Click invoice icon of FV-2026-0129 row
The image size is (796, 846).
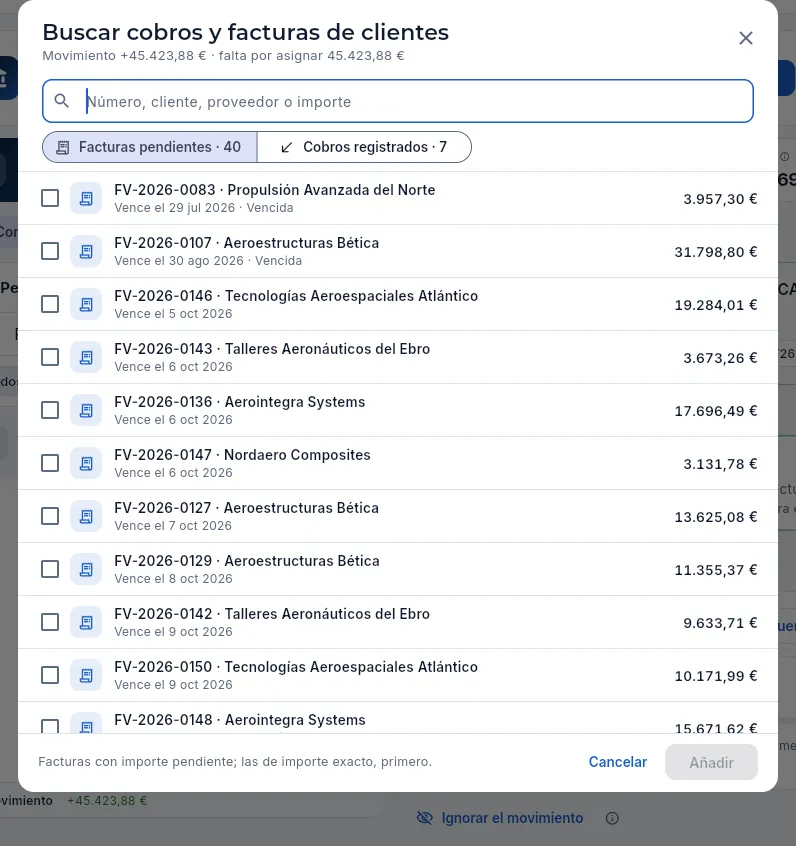(x=86, y=569)
